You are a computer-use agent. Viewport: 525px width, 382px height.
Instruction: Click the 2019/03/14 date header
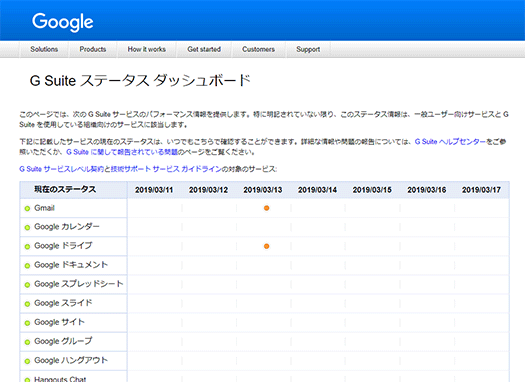pyautogui.click(x=317, y=190)
